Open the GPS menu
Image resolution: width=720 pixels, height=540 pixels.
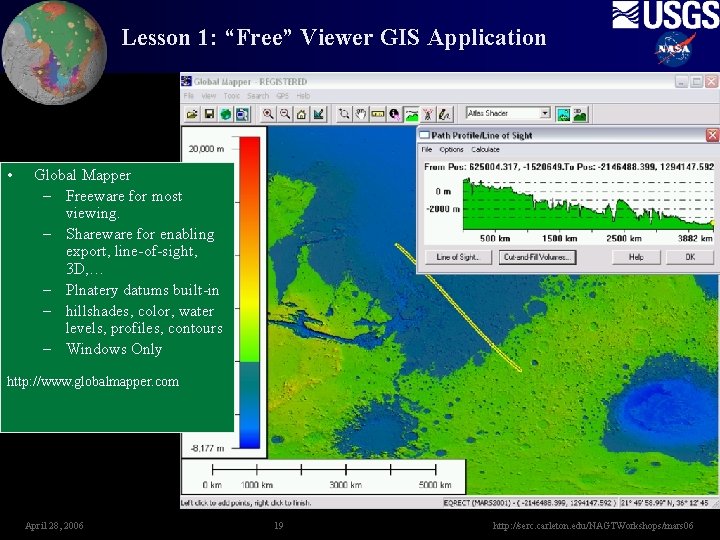282,96
